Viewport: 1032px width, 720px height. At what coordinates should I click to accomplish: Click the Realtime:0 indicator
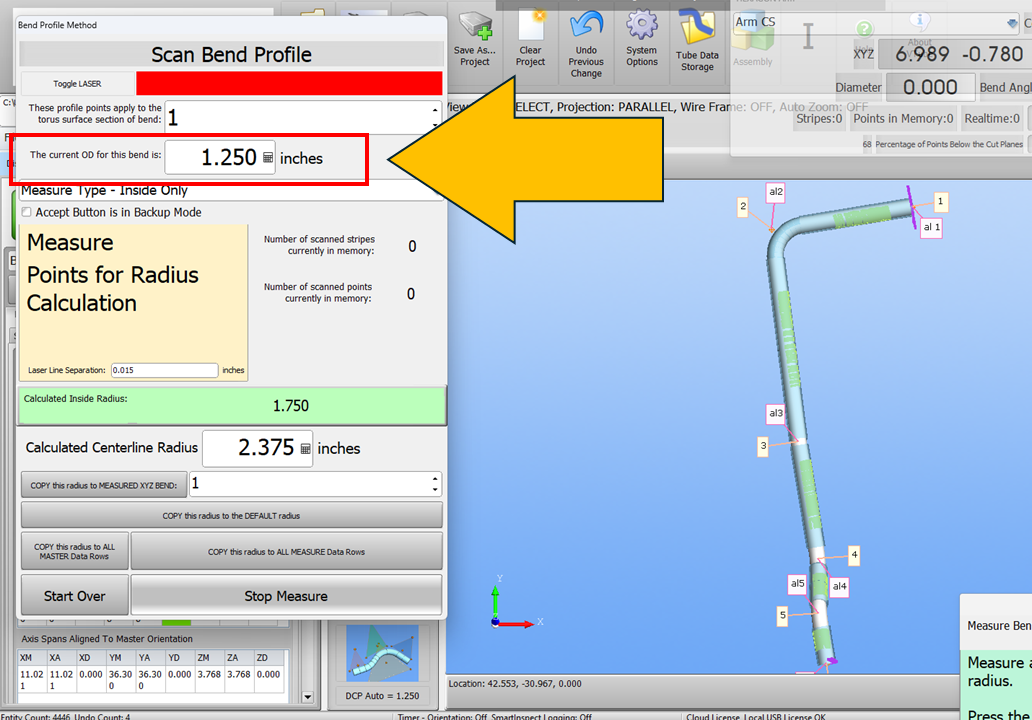click(992, 118)
